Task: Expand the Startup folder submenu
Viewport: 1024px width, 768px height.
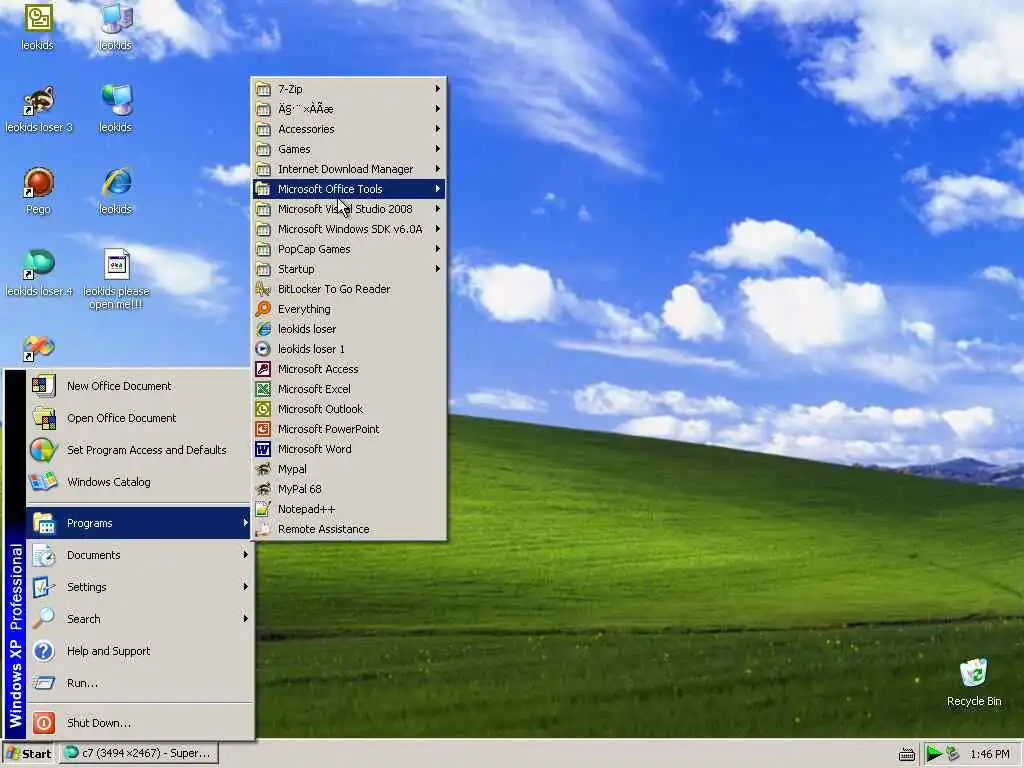Action: [349, 269]
